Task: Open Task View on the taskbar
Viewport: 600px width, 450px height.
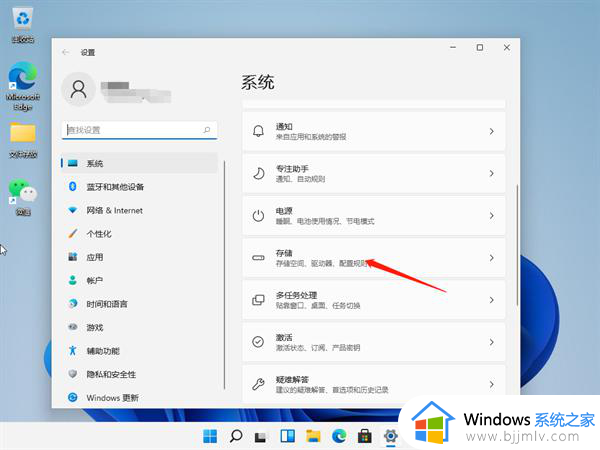Action: tap(261, 436)
